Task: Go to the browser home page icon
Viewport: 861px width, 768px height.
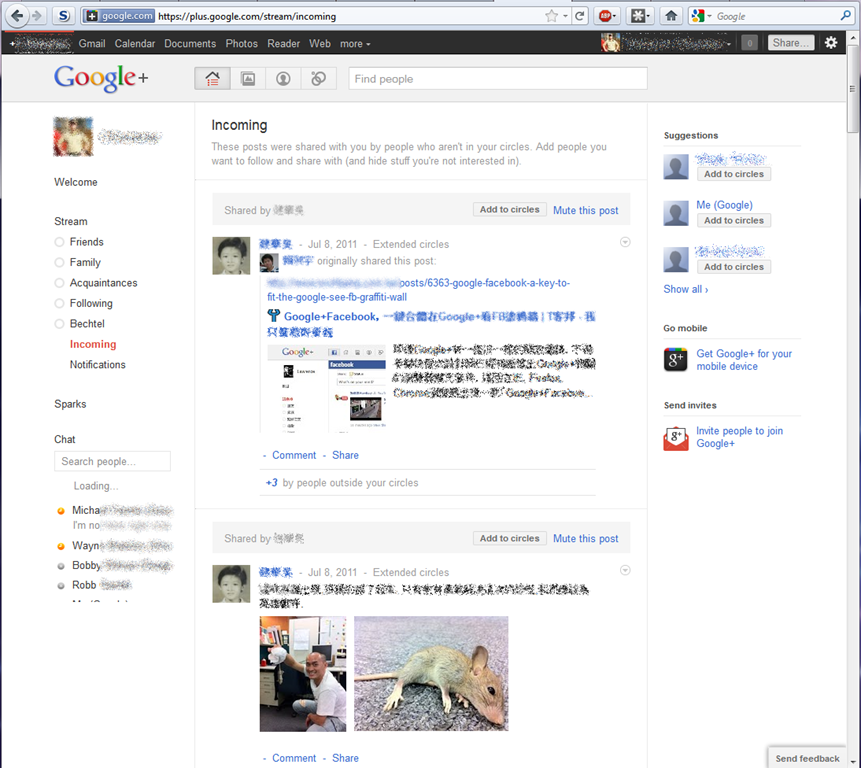Action: [x=671, y=16]
